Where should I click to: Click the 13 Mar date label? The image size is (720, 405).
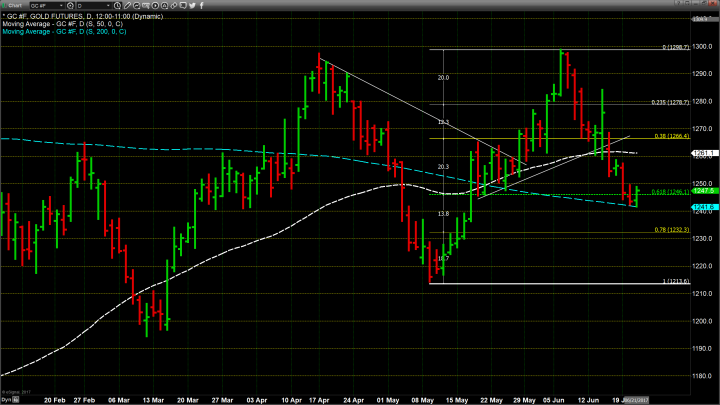(x=153, y=400)
